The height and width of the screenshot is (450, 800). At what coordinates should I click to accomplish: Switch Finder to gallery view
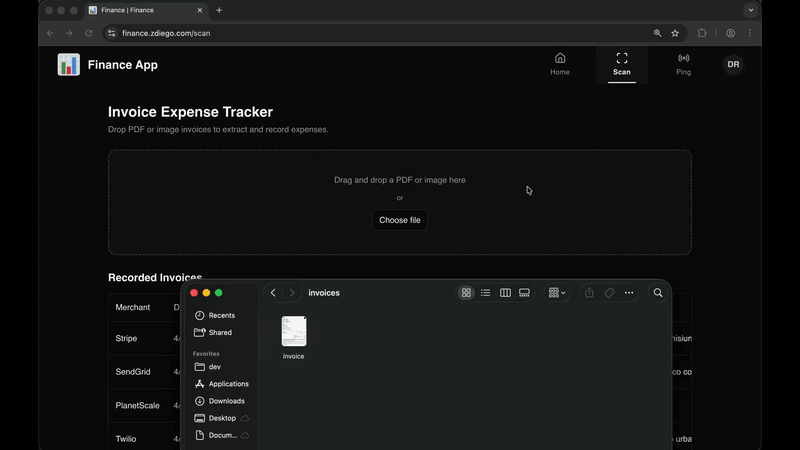524,293
